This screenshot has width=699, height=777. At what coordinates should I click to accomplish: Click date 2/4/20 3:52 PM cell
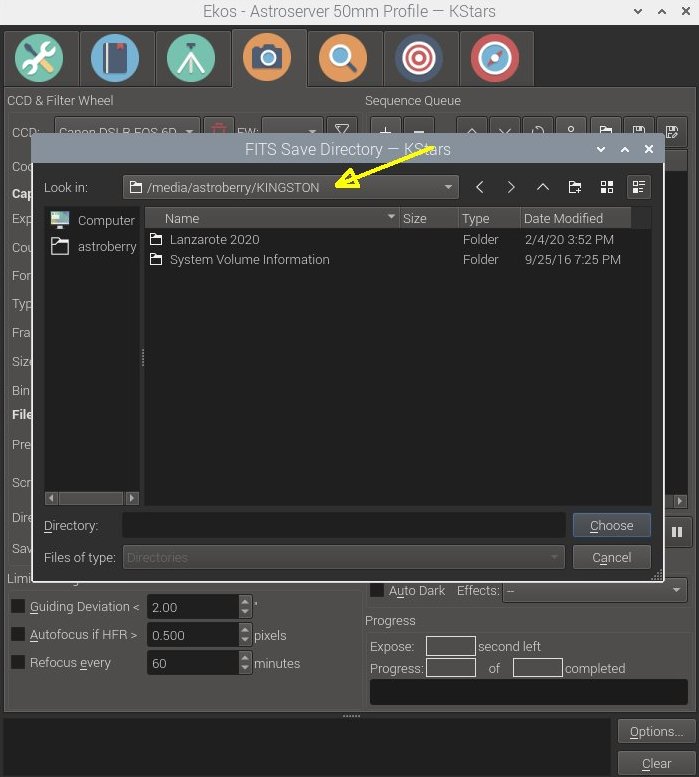(x=569, y=239)
